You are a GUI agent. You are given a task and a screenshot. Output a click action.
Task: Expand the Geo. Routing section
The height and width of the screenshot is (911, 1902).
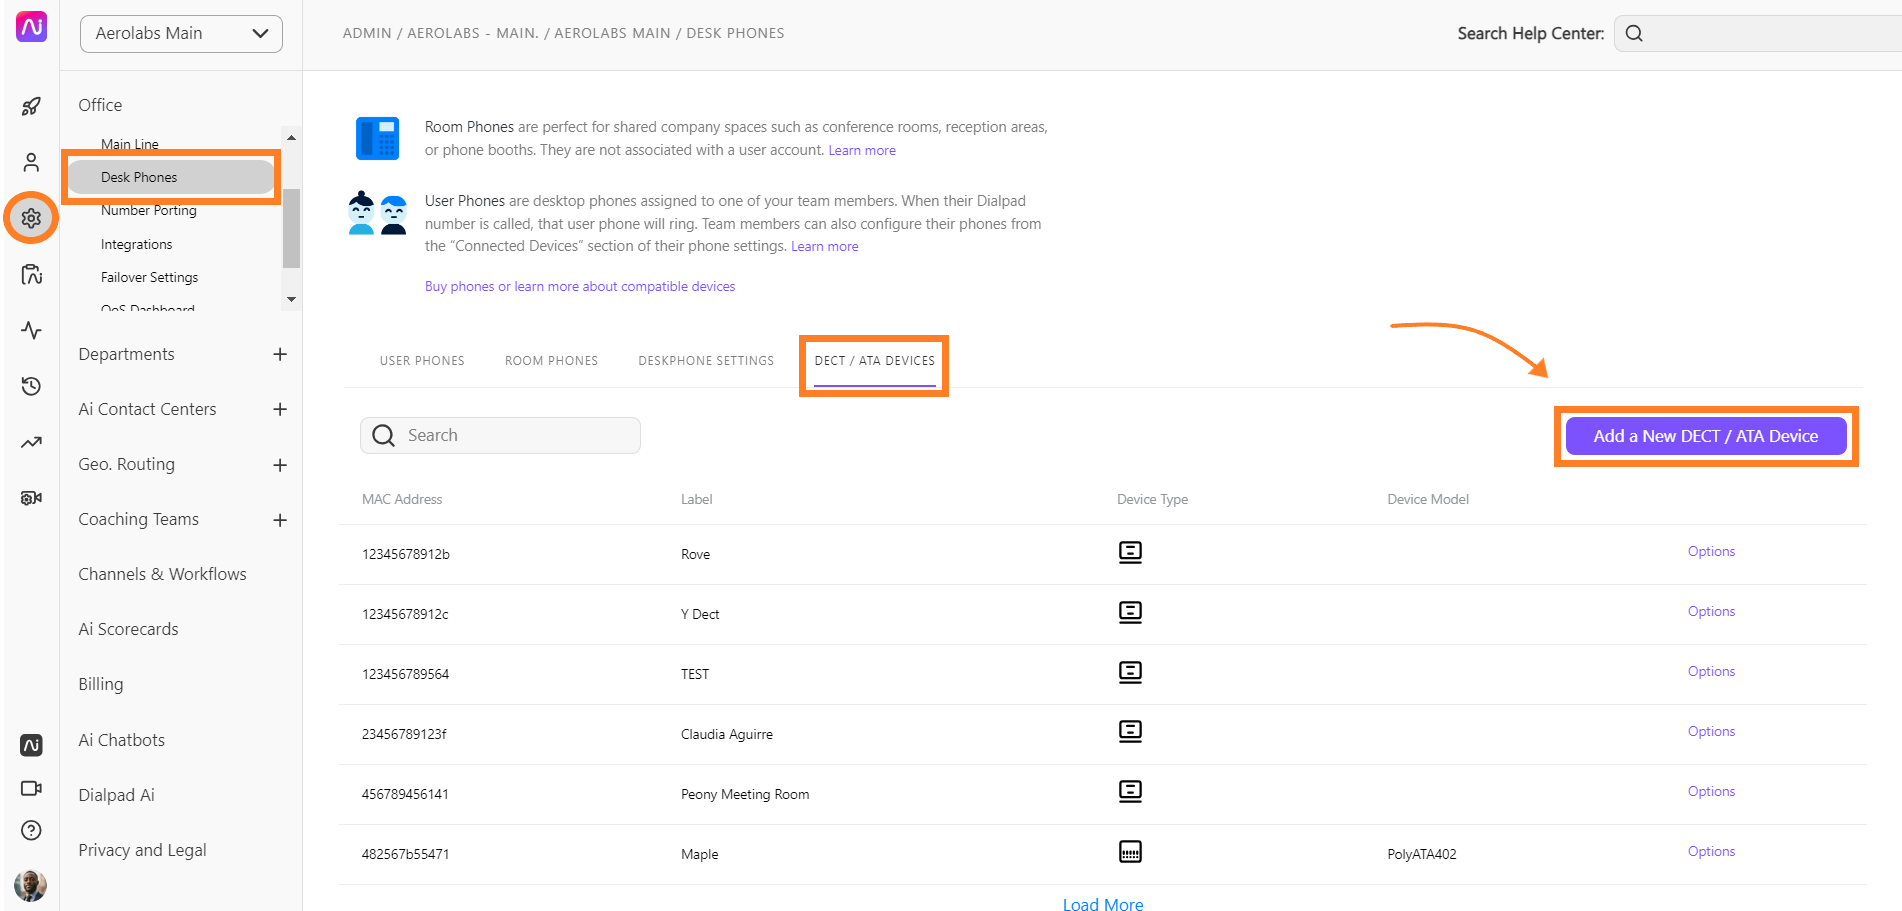point(280,465)
